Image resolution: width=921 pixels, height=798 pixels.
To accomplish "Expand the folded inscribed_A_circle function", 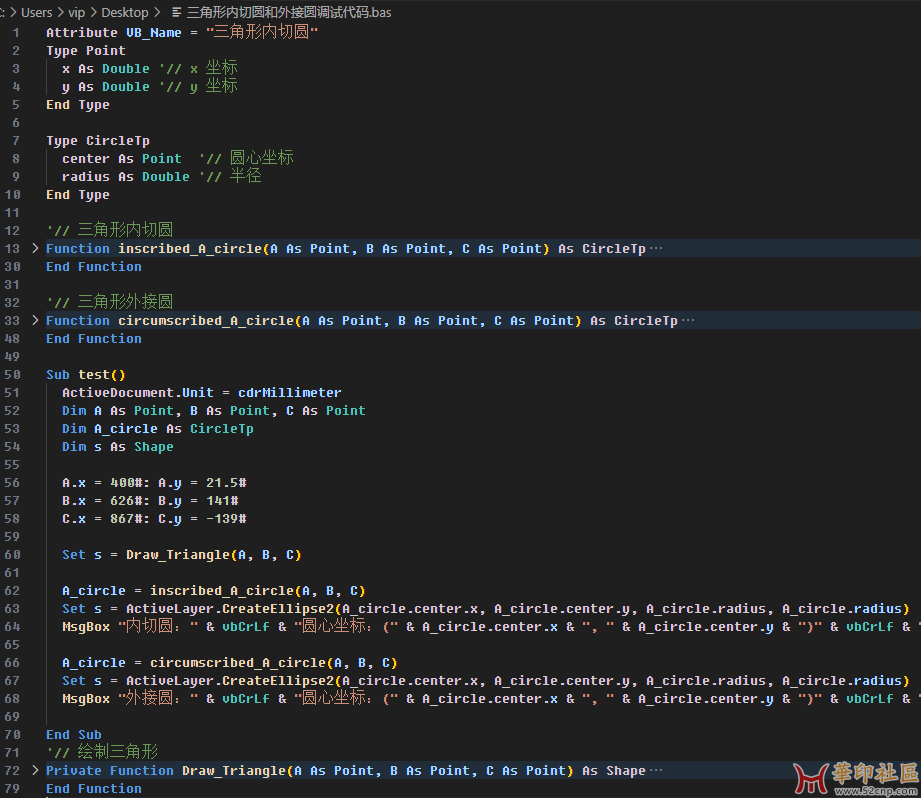I will [x=36, y=249].
